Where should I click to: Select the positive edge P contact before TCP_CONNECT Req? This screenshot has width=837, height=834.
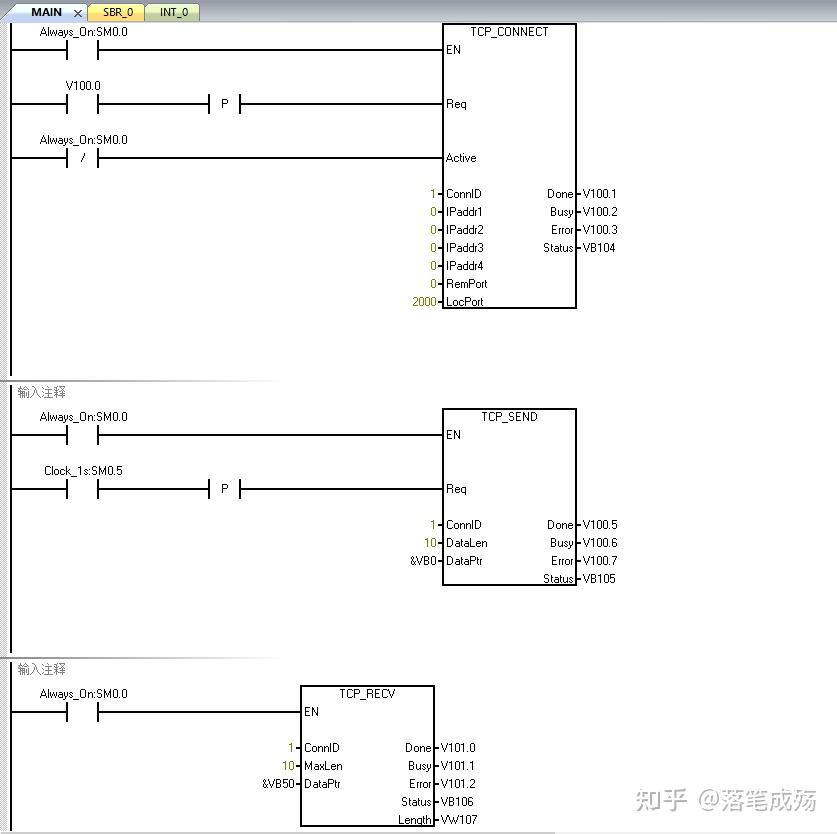pyautogui.click(x=225, y=104)
